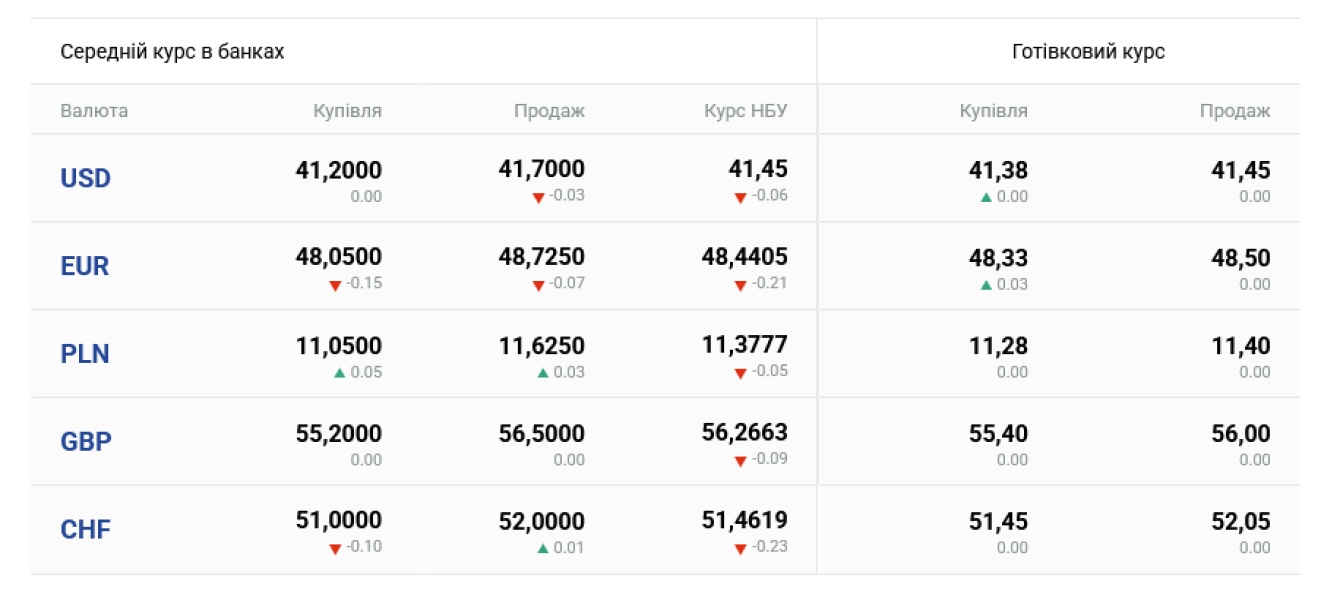Open the EUR currency link

85,267
